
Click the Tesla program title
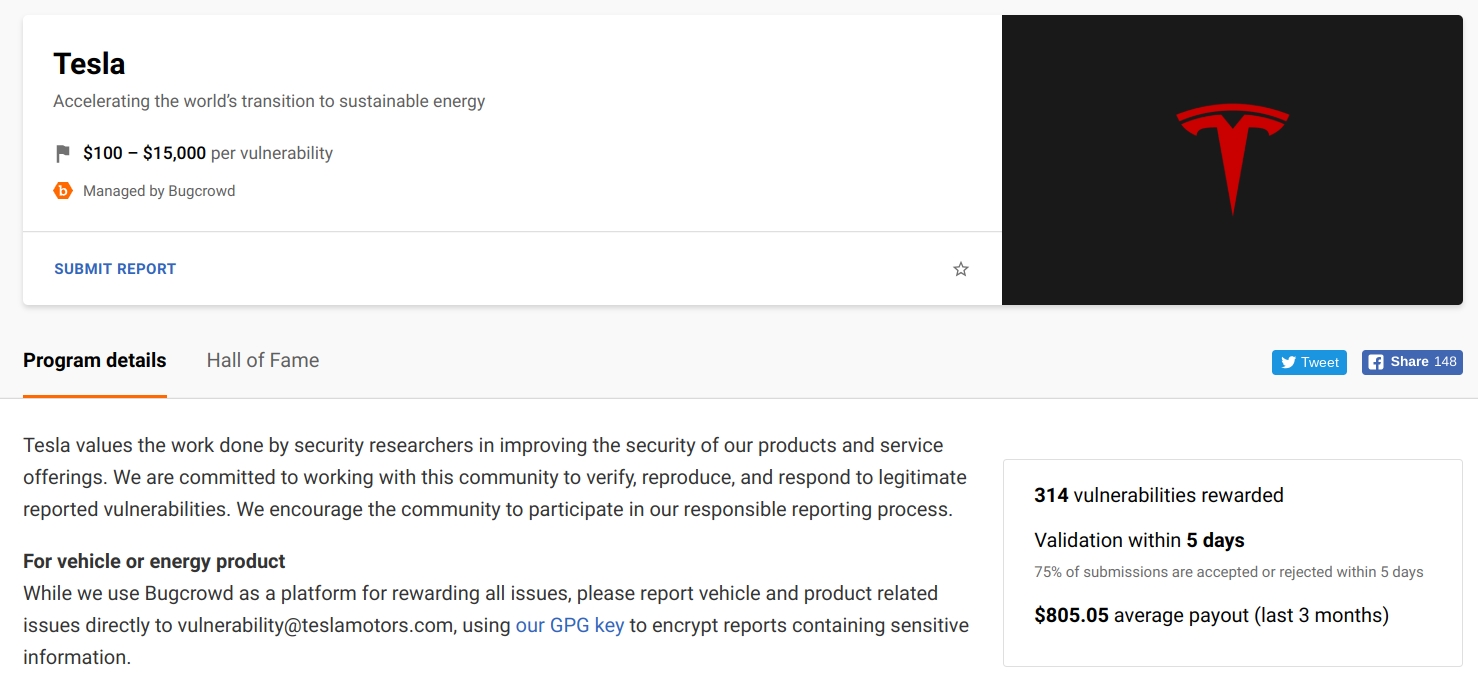(89, 64)
